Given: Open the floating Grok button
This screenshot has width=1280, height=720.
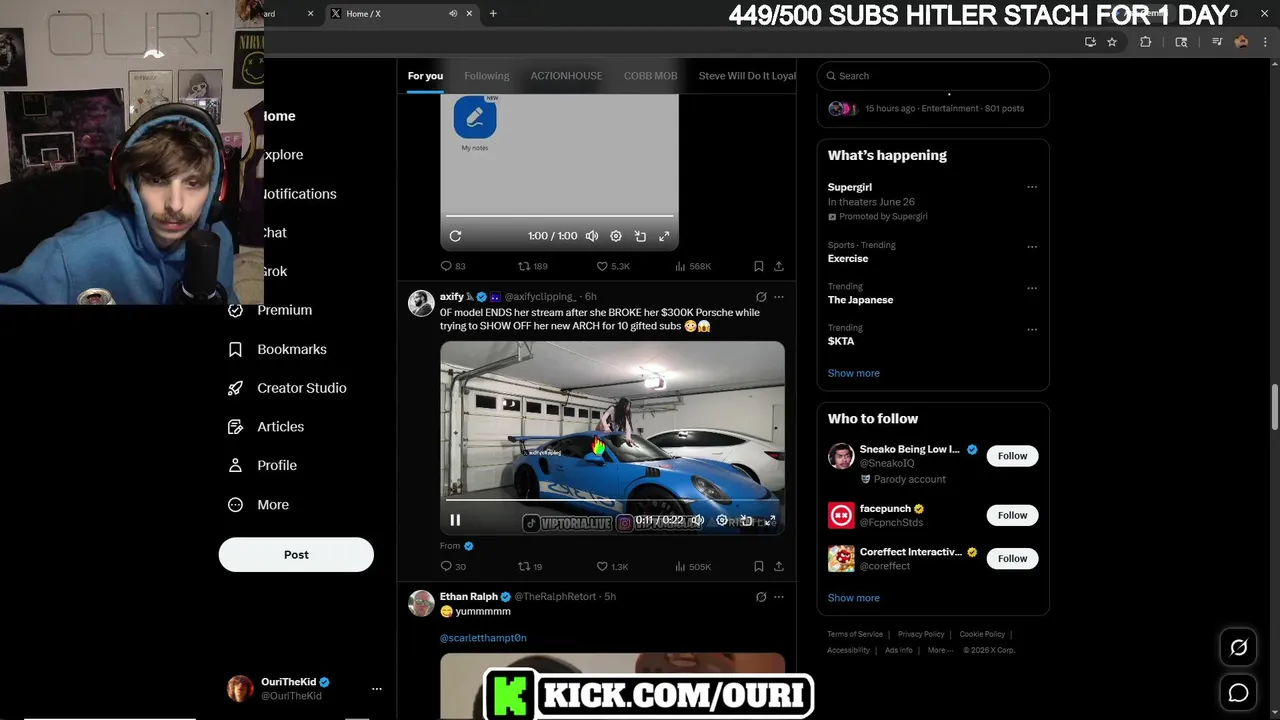Looking at the screenshot, I should click(1238, 648).
